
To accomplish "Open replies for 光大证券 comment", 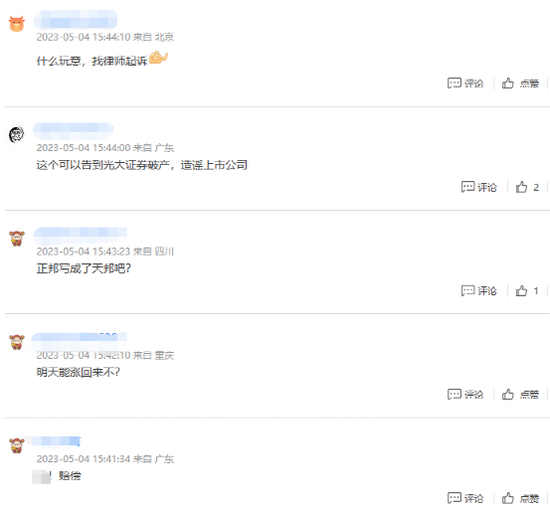I will [479, 187].
